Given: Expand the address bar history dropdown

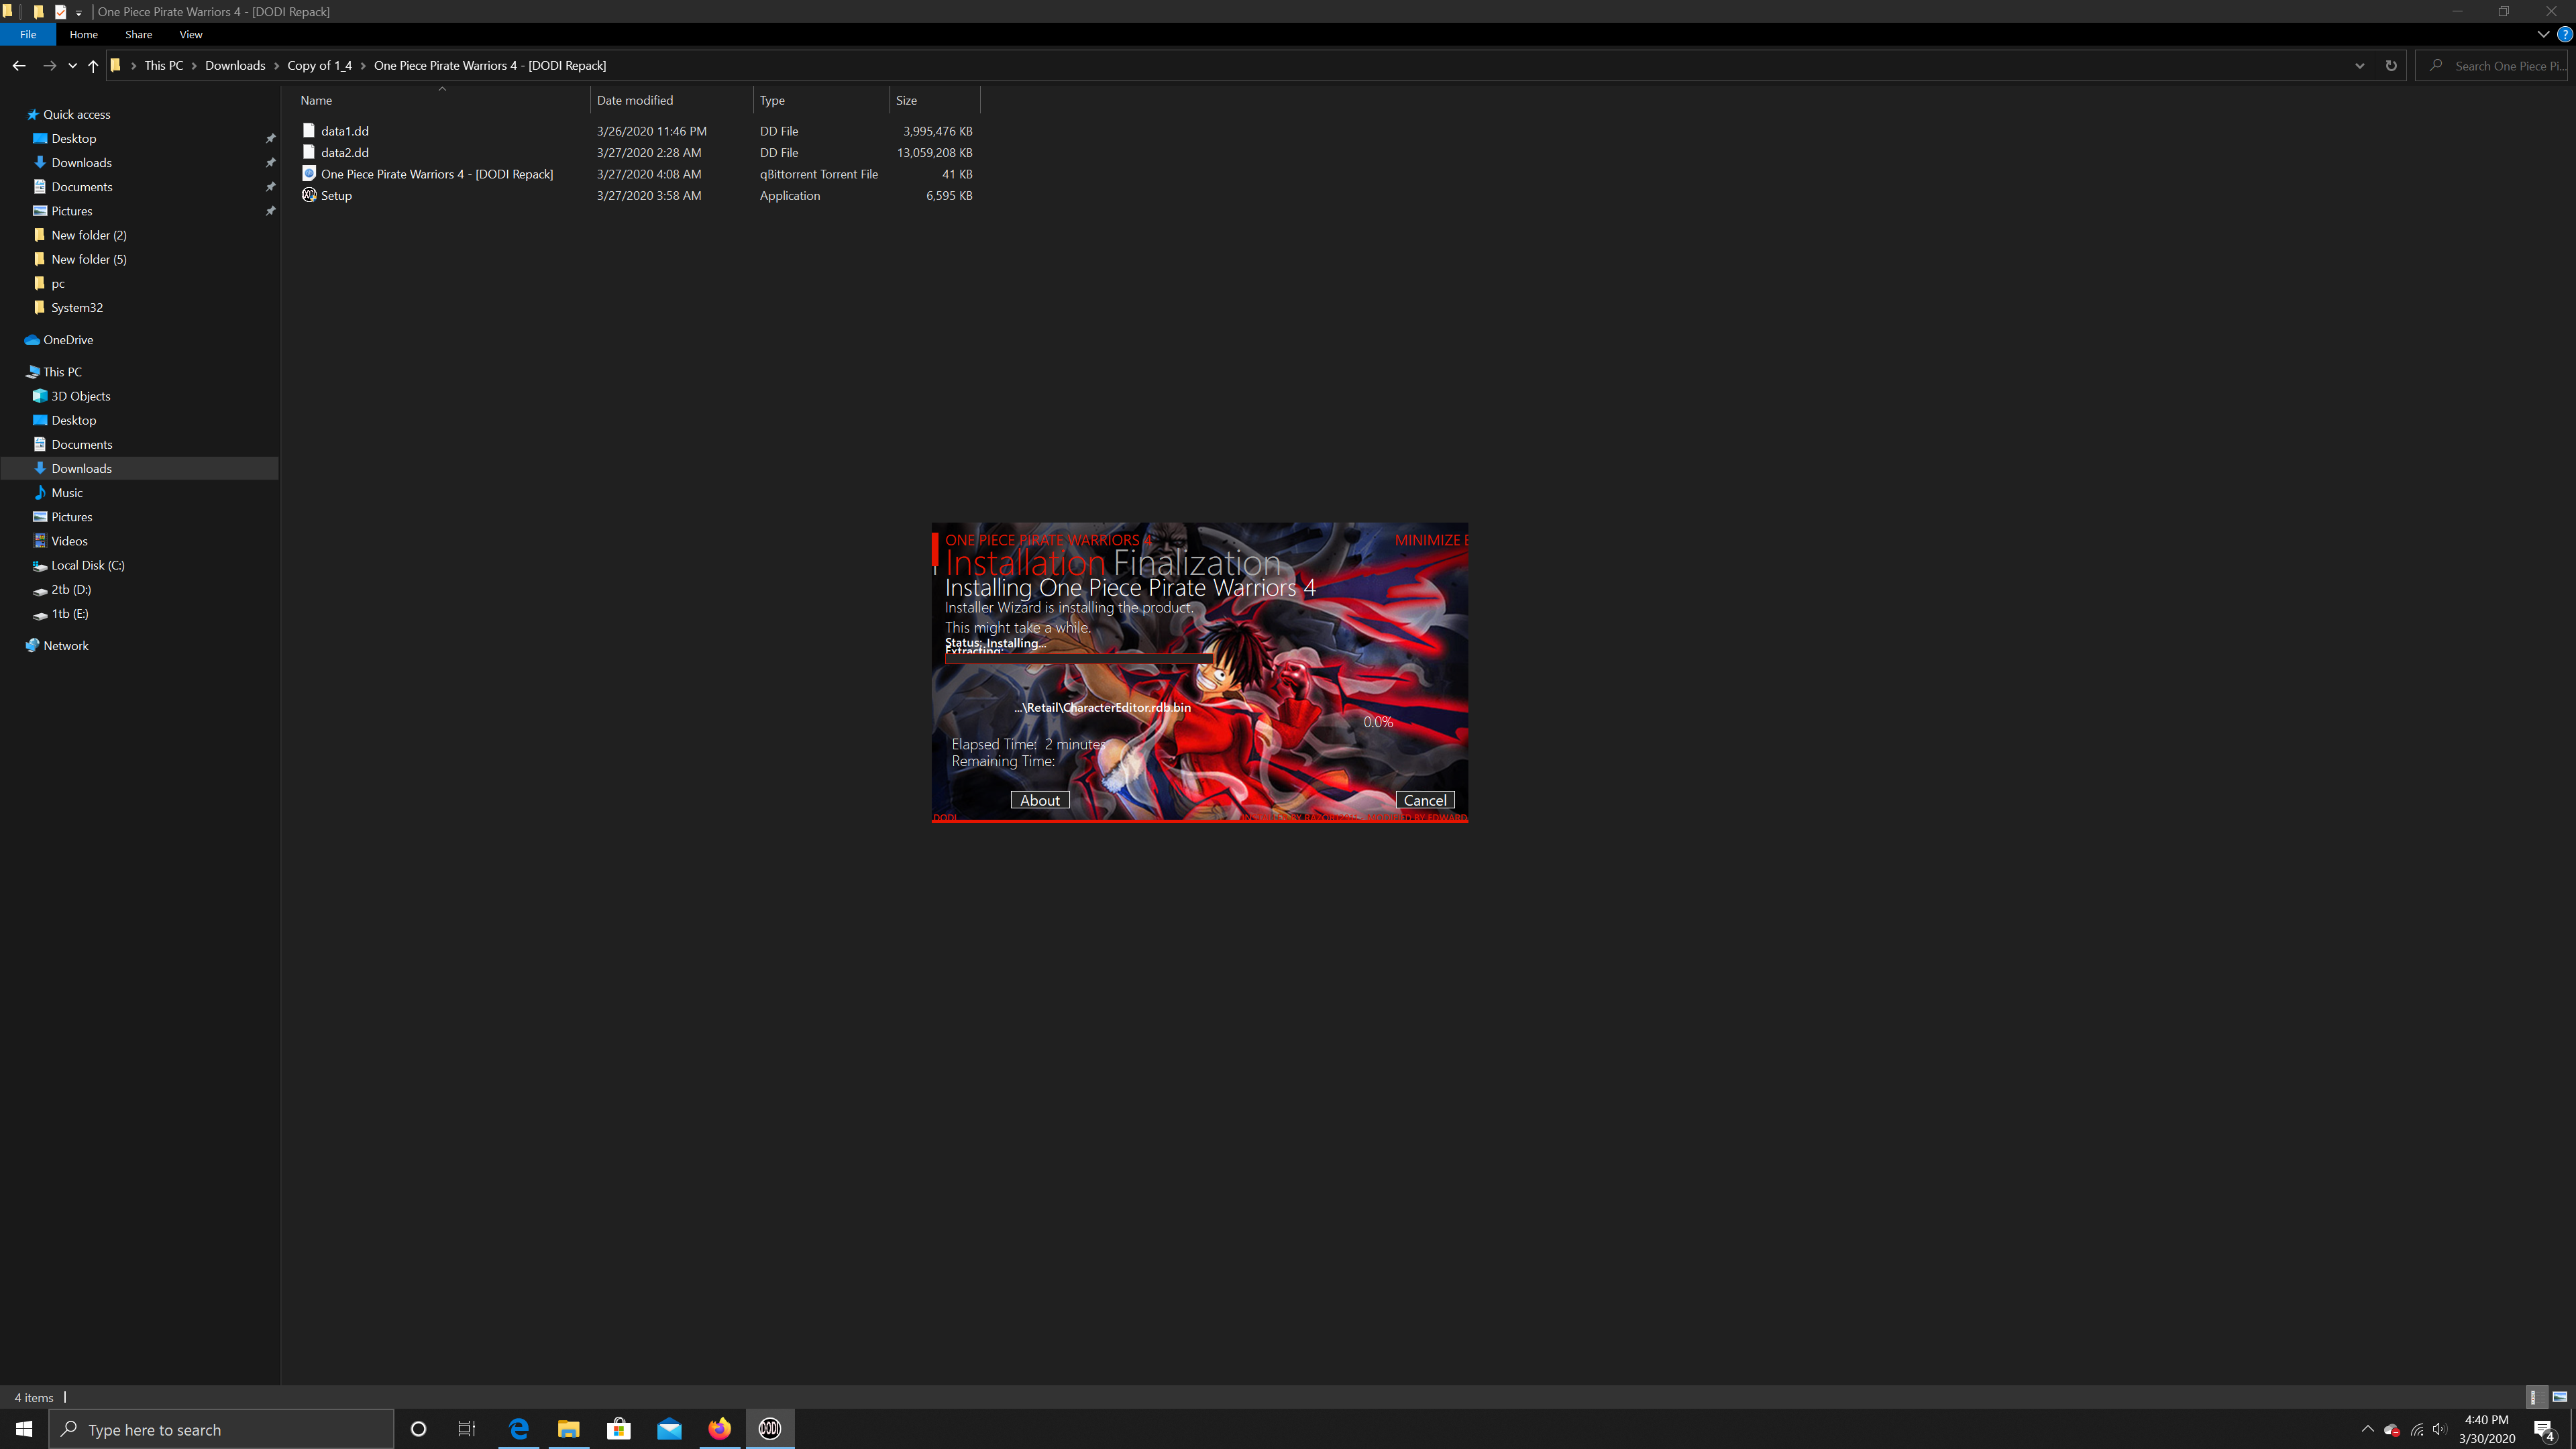Looking at the screenshot, I should point(2359,66).
